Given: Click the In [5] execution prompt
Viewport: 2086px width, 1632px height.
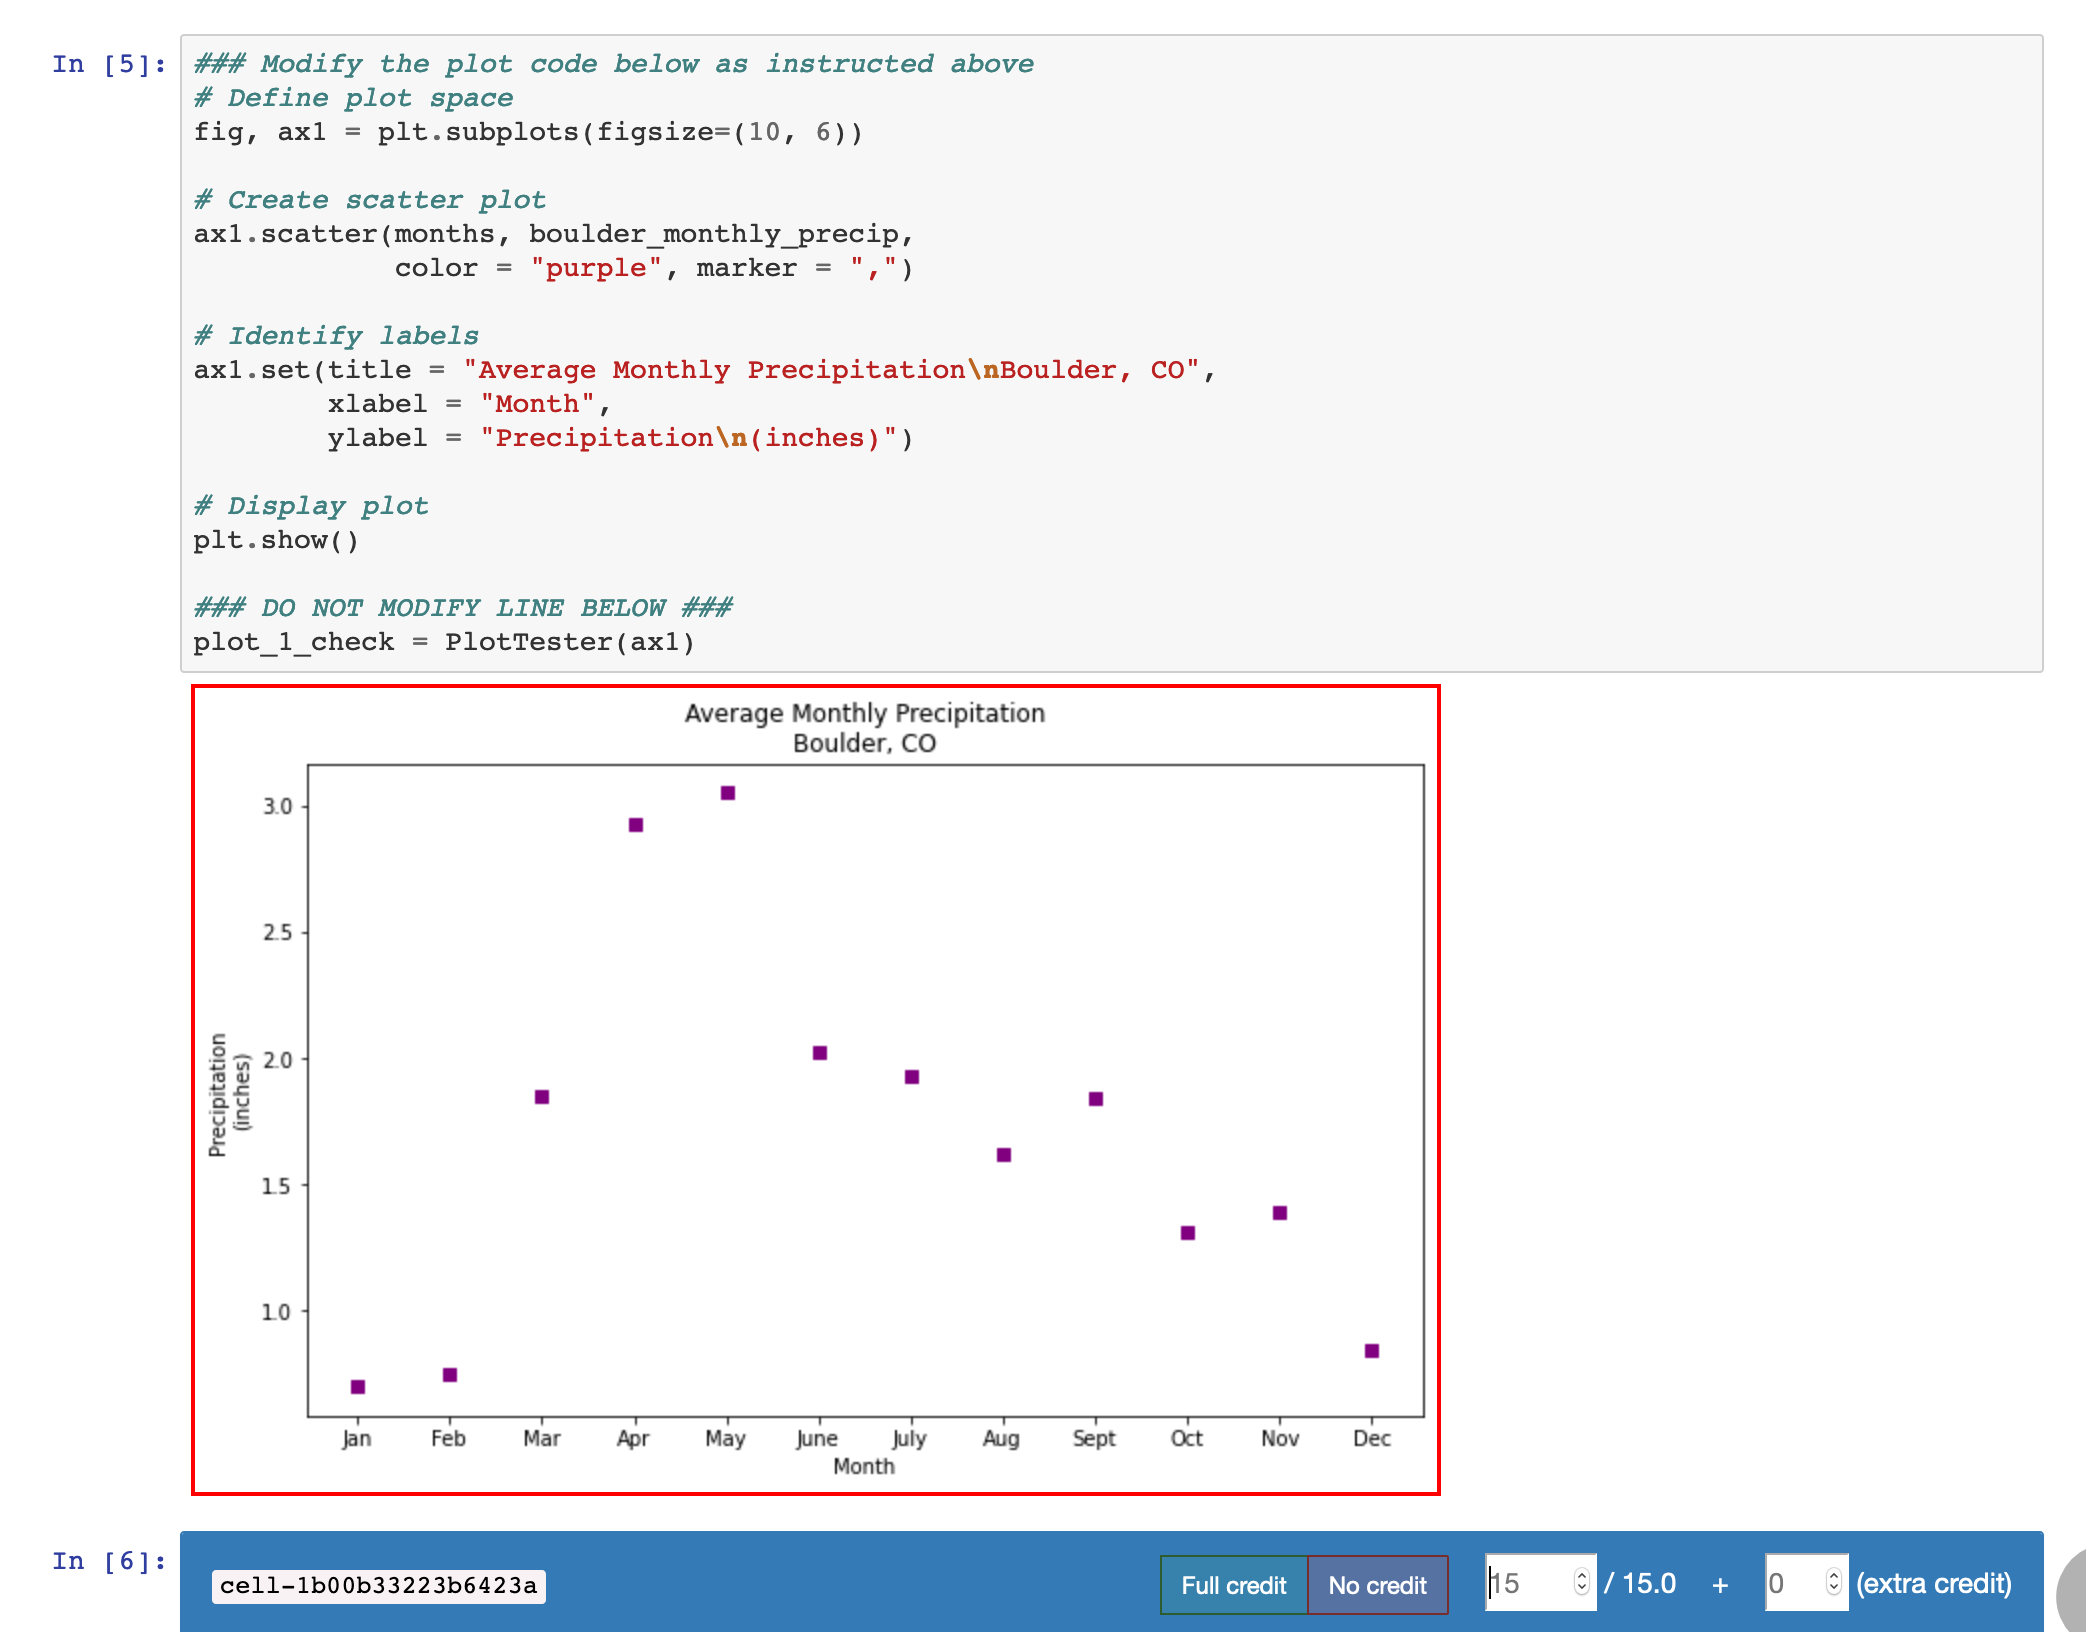Looking at the screenshot, I should 107,63.
